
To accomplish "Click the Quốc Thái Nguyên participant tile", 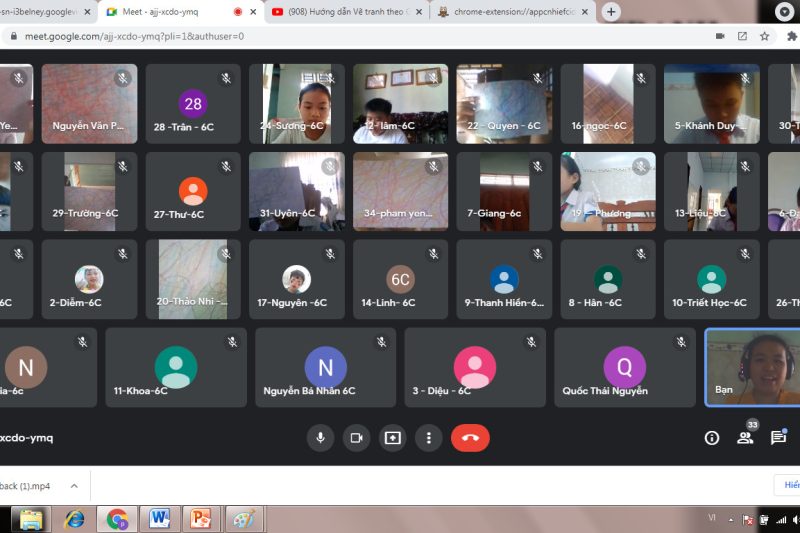I will 624,367.
